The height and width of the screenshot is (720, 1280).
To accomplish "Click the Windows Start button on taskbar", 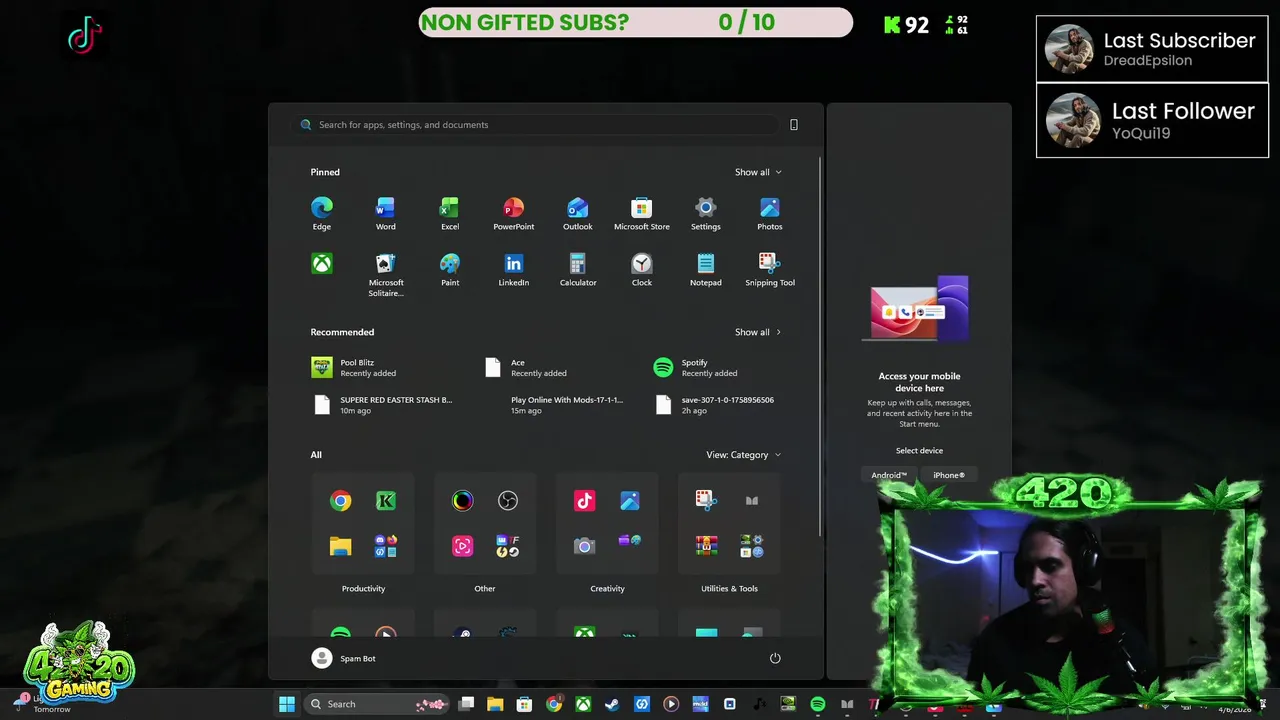I will click(287, 704).
